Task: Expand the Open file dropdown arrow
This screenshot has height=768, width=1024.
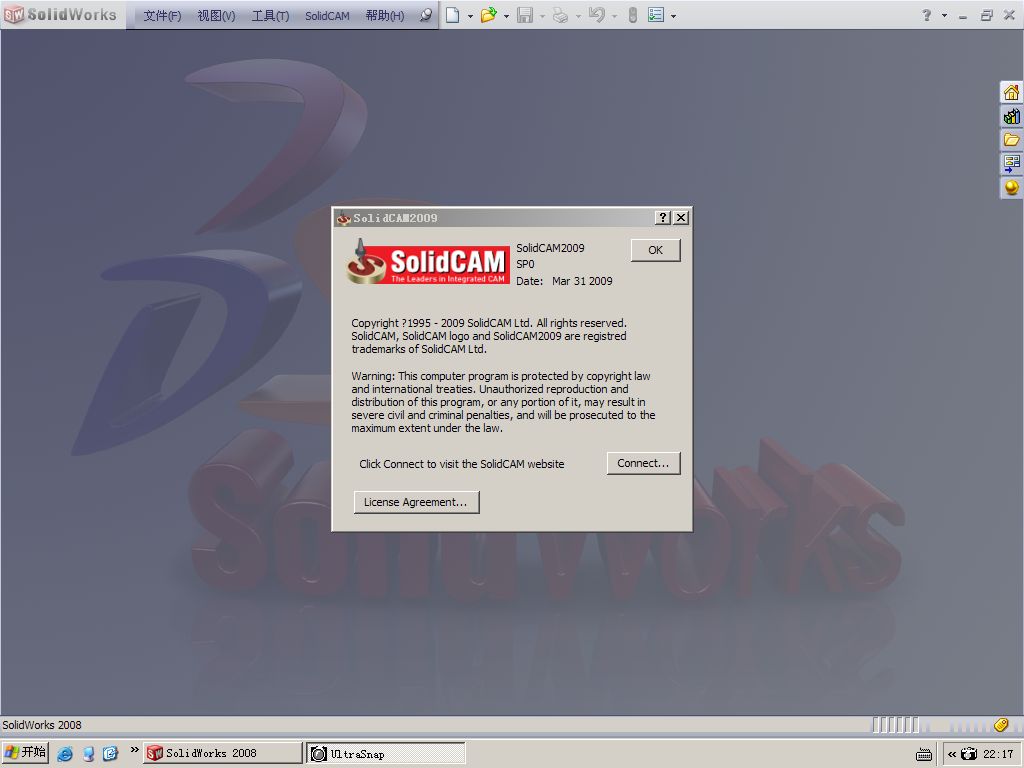Action: (506, 16)
